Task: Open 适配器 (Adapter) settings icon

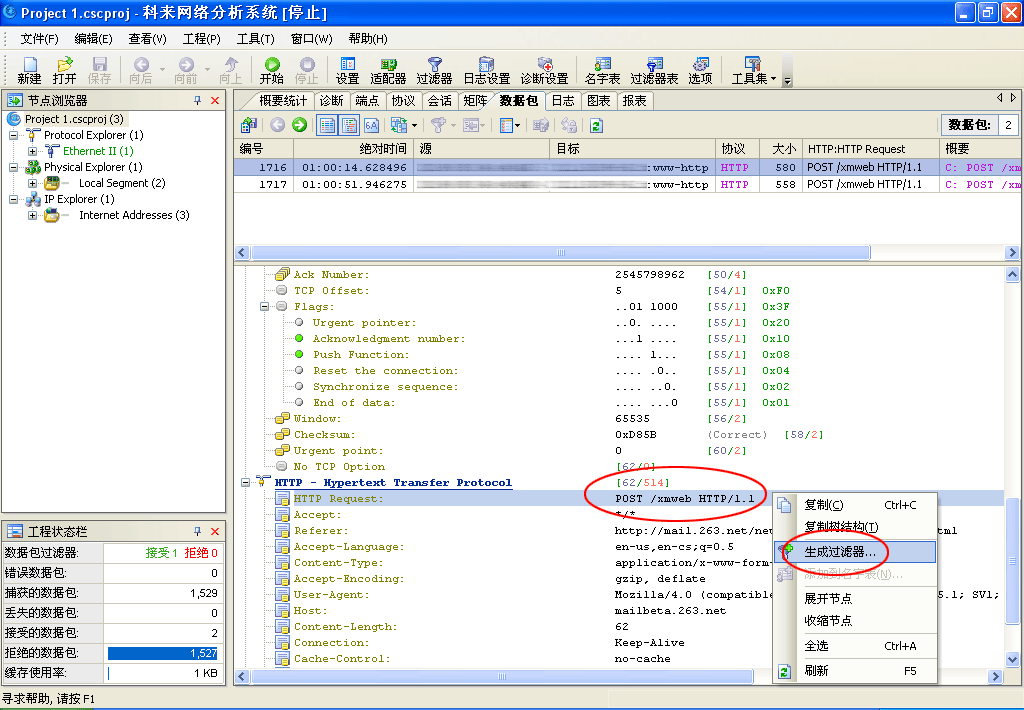Action: pyautogui.click(x=388, y=65)
